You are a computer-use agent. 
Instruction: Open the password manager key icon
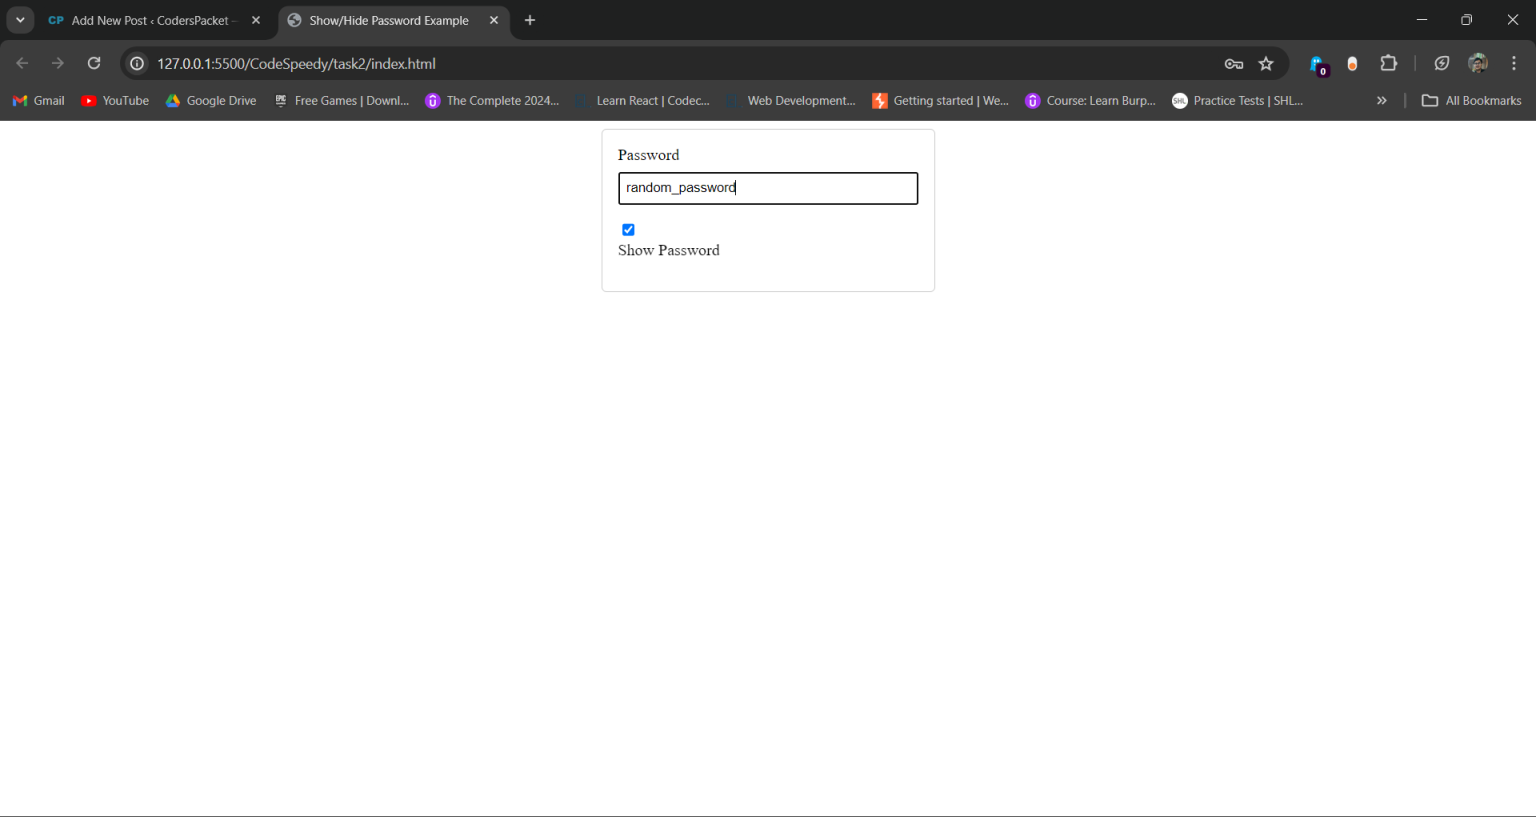click(1233, 63)
